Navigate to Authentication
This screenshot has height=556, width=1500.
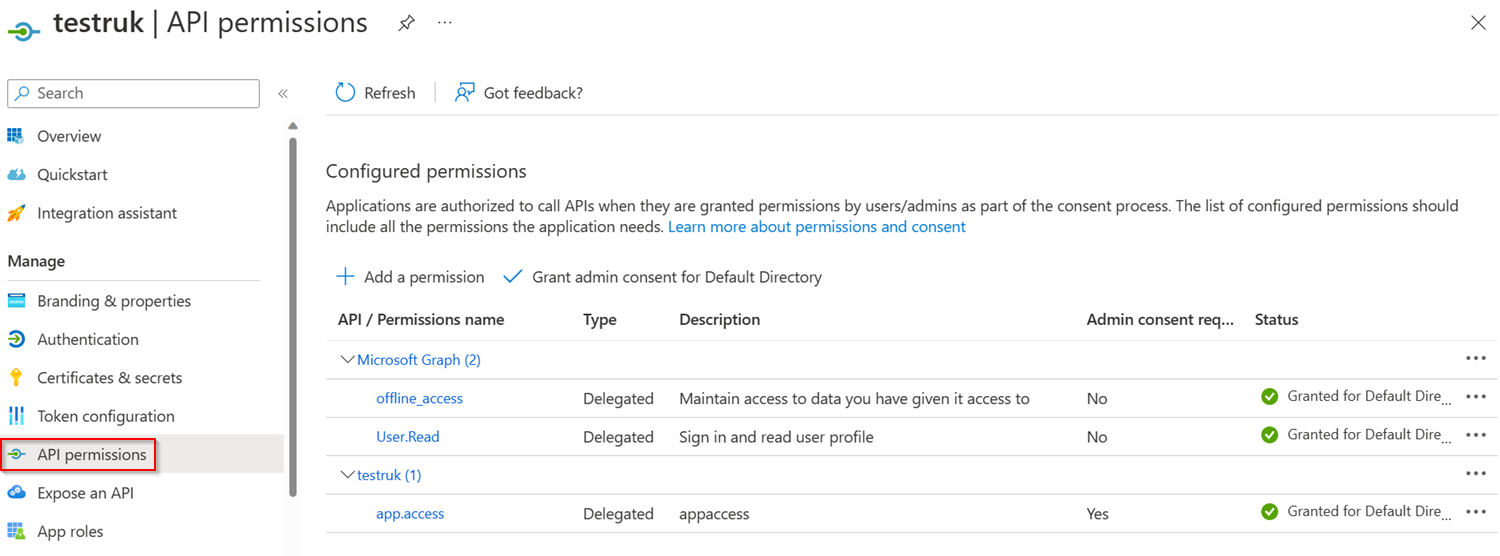(x=88, y=339)
